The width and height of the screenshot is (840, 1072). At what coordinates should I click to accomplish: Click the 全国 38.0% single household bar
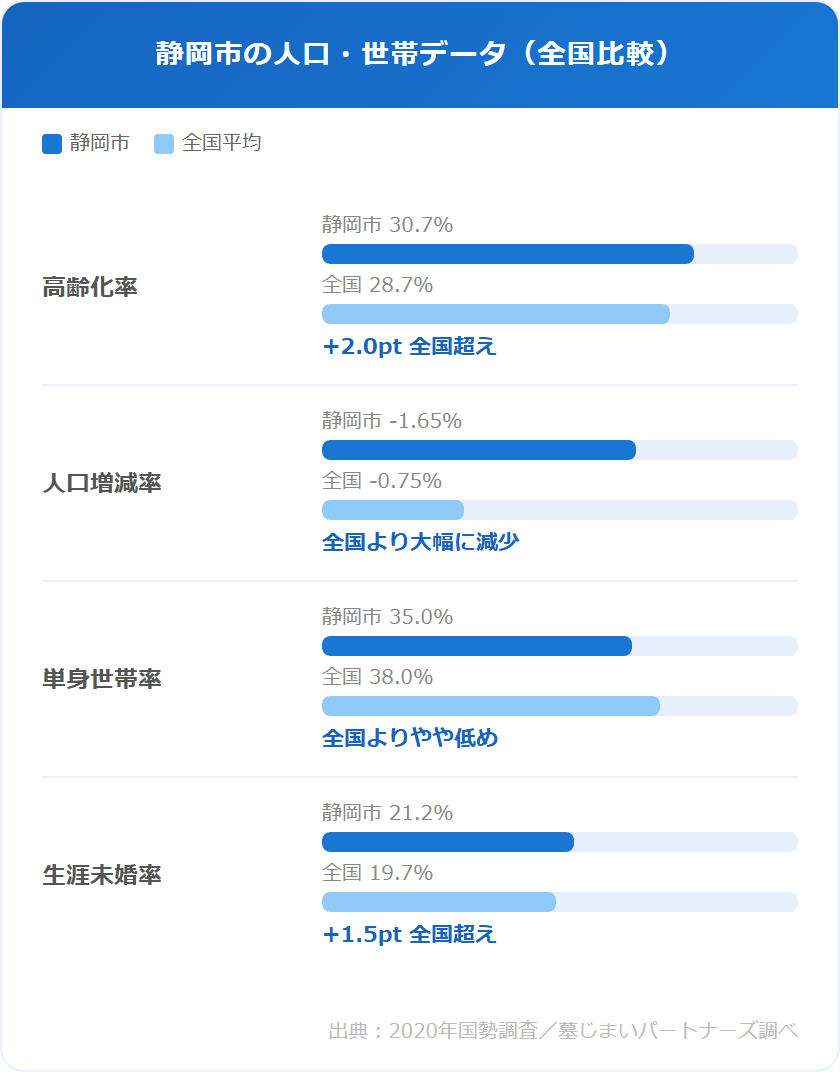click(x=490, y=706)
